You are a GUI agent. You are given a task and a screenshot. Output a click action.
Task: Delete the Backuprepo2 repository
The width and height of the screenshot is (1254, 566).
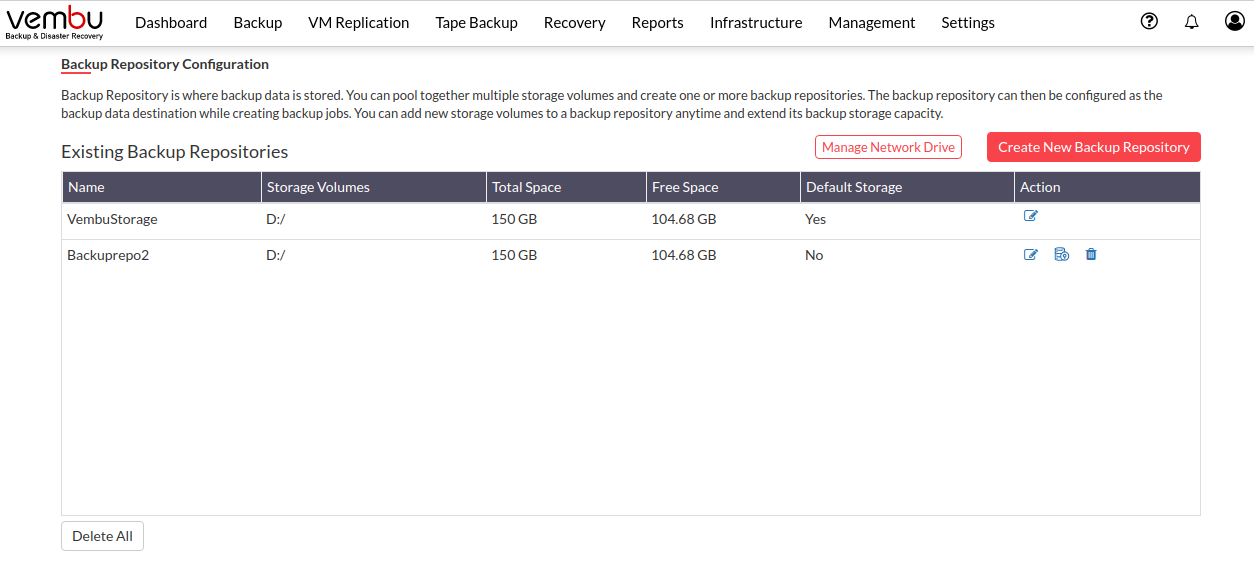[x=1091, y=254]
